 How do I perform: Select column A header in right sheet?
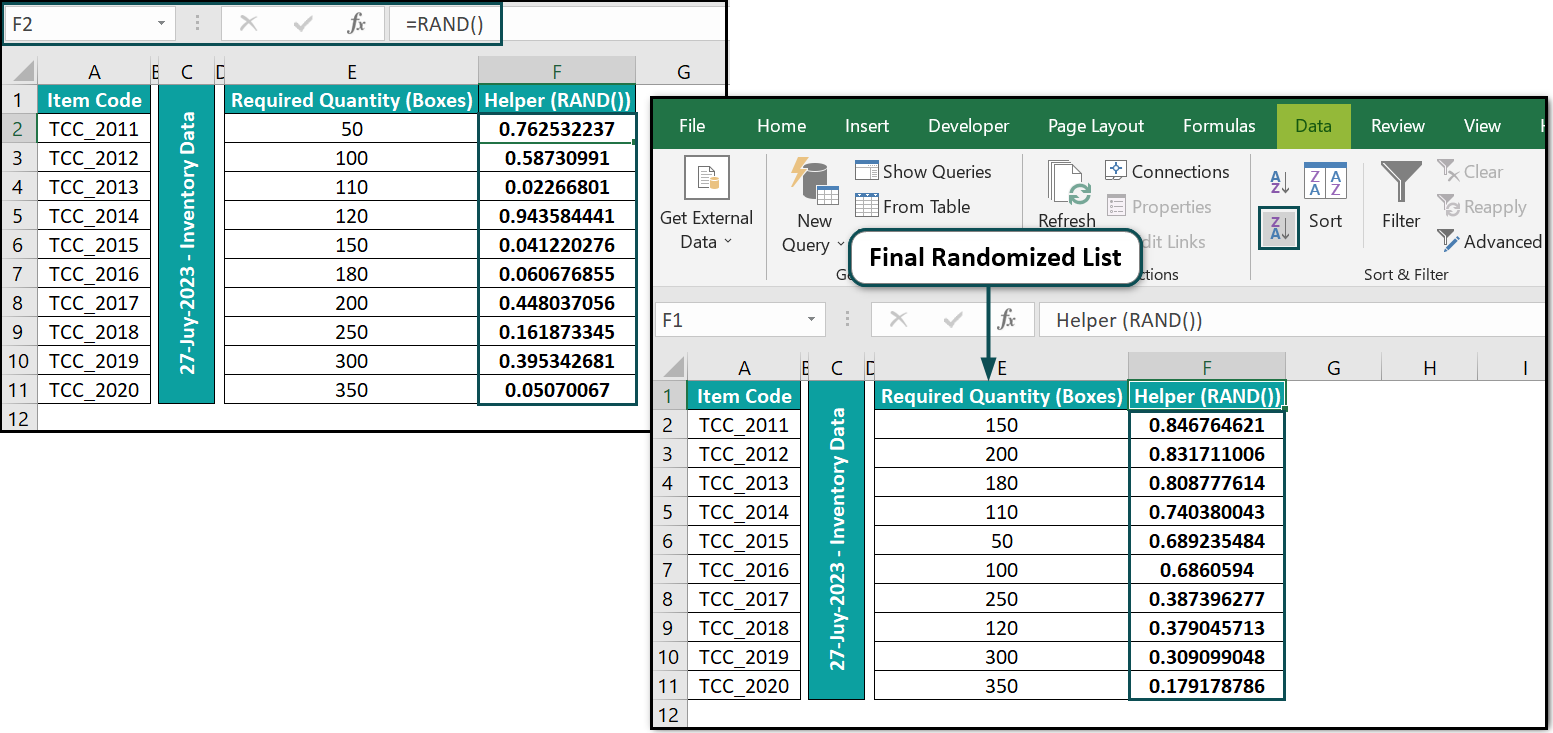click(744, 367)
